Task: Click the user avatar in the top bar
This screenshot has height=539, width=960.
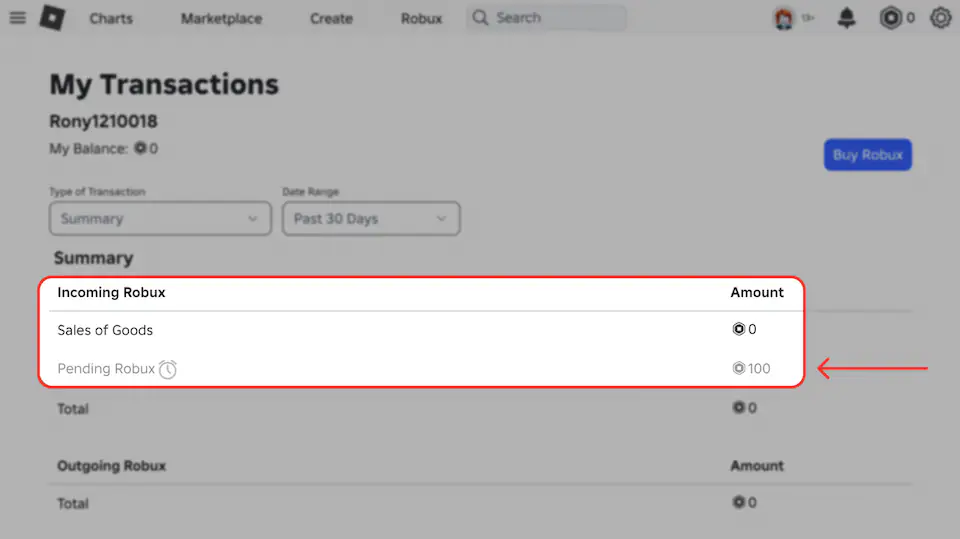Action: [784, 18]
